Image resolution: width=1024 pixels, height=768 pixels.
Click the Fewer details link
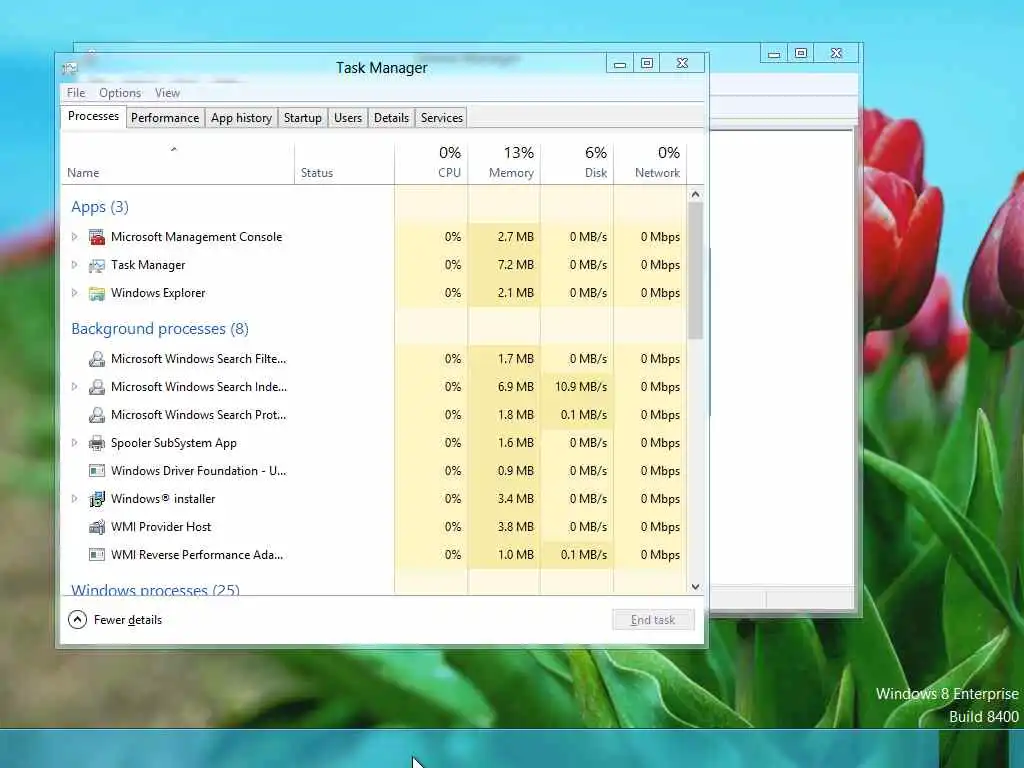pos(127,620)
